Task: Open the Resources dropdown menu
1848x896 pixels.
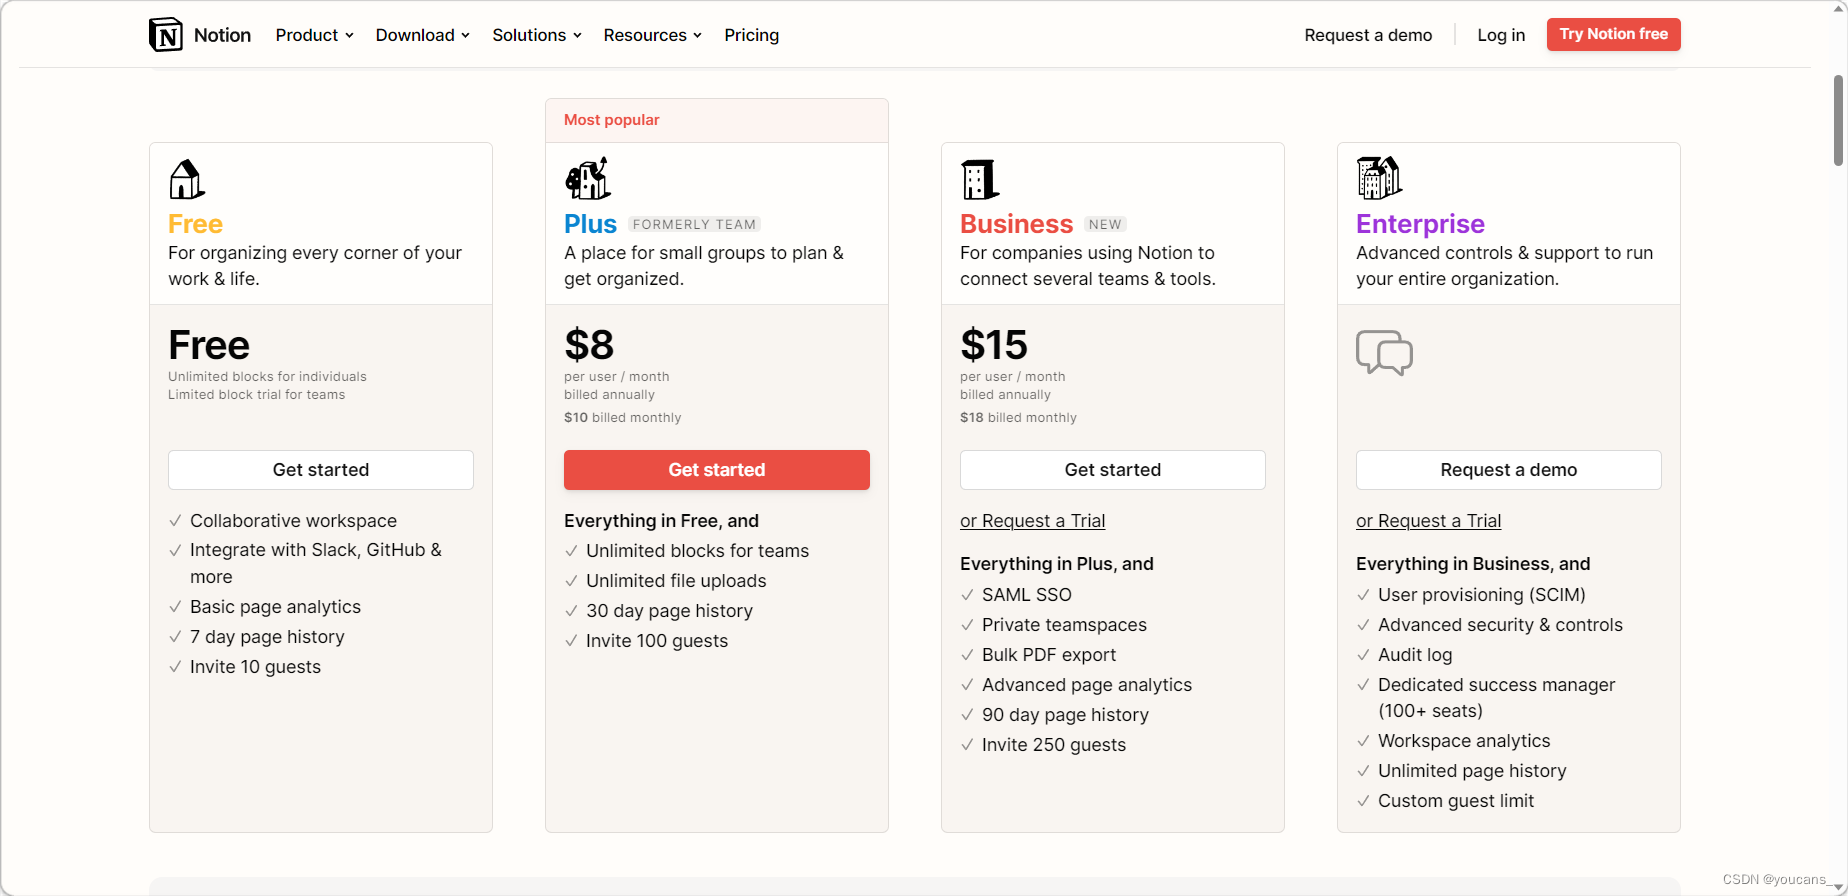Action: pos(652,35)
